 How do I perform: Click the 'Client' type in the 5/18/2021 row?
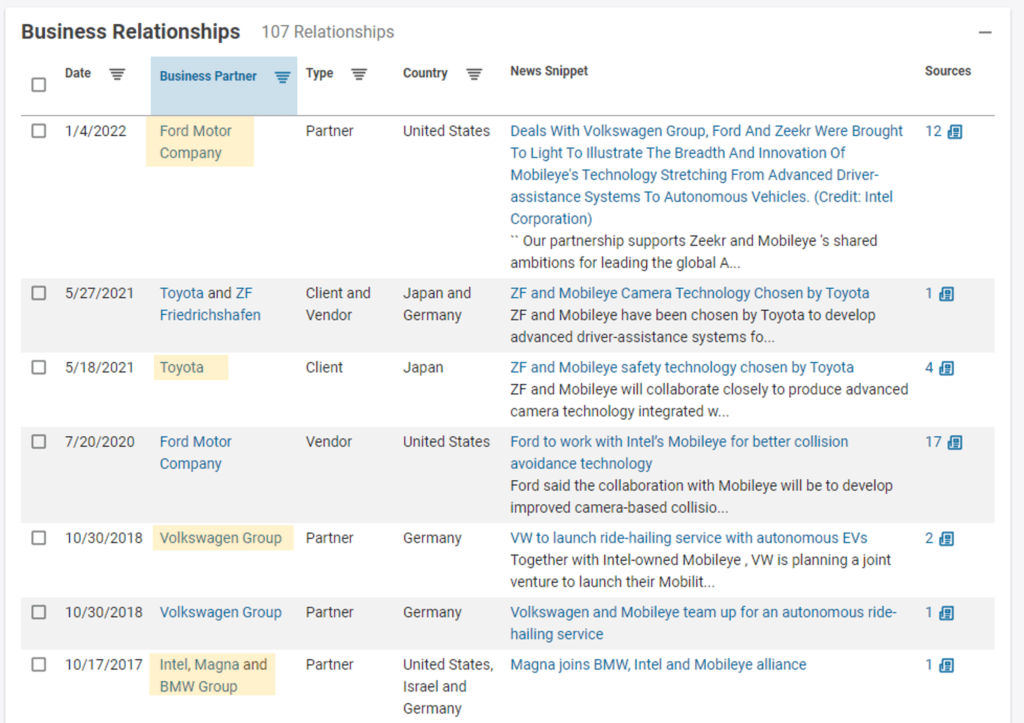[x=324, y=368]
